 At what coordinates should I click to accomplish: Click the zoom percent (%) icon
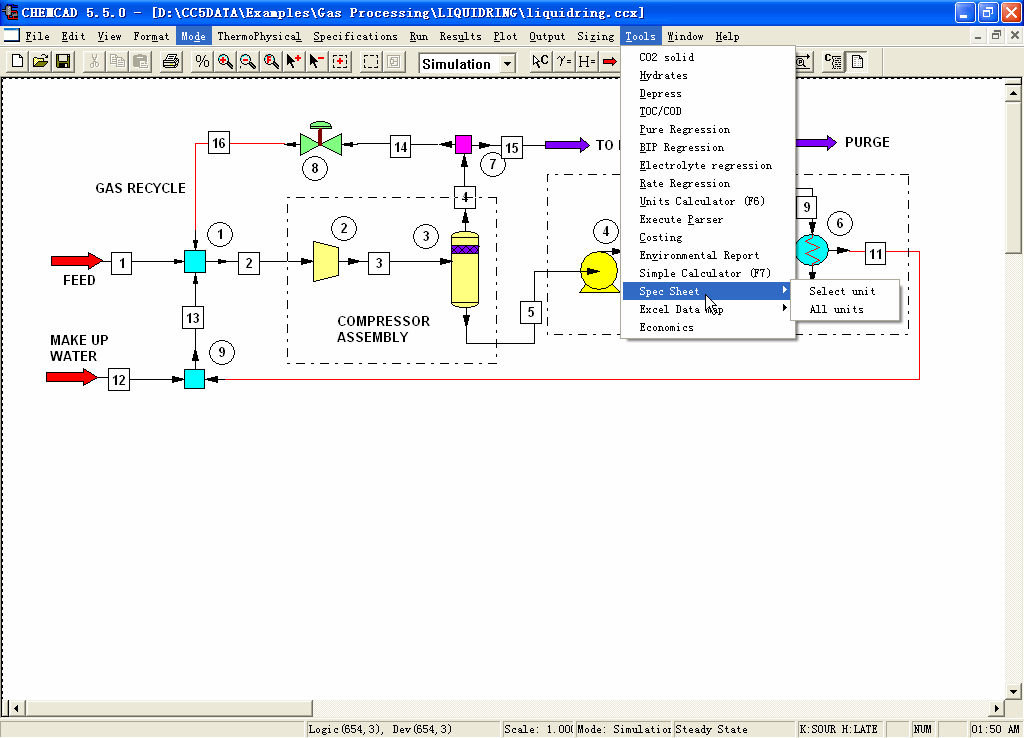(202, 61)
